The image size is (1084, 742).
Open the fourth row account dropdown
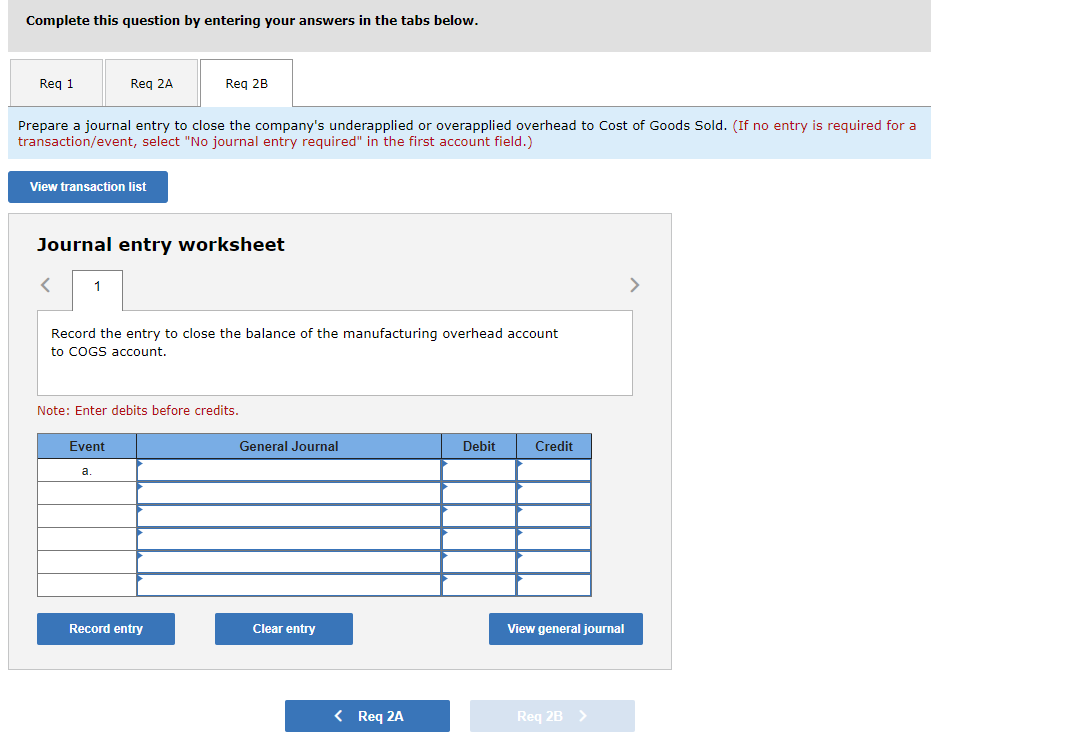(290, 538)
